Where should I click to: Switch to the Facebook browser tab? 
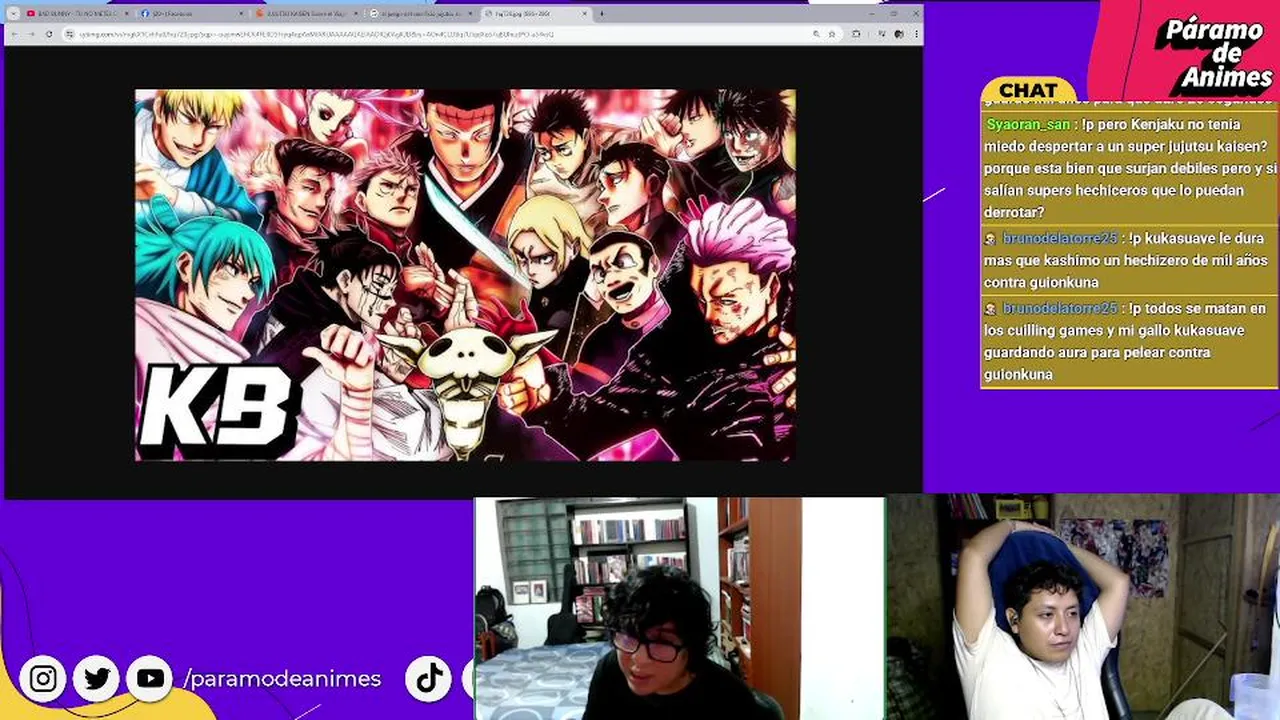pos(193,14)
